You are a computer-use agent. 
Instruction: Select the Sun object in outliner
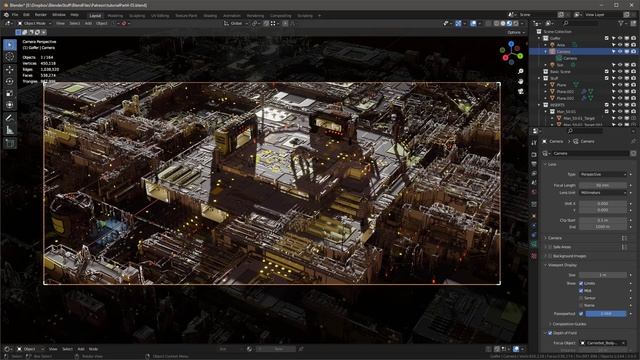coord(560,65)
